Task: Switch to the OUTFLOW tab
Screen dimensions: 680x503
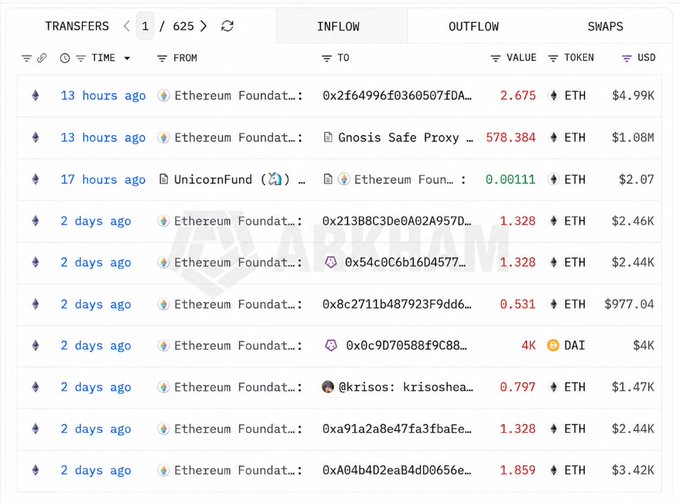Action: [x=474, y=26]
